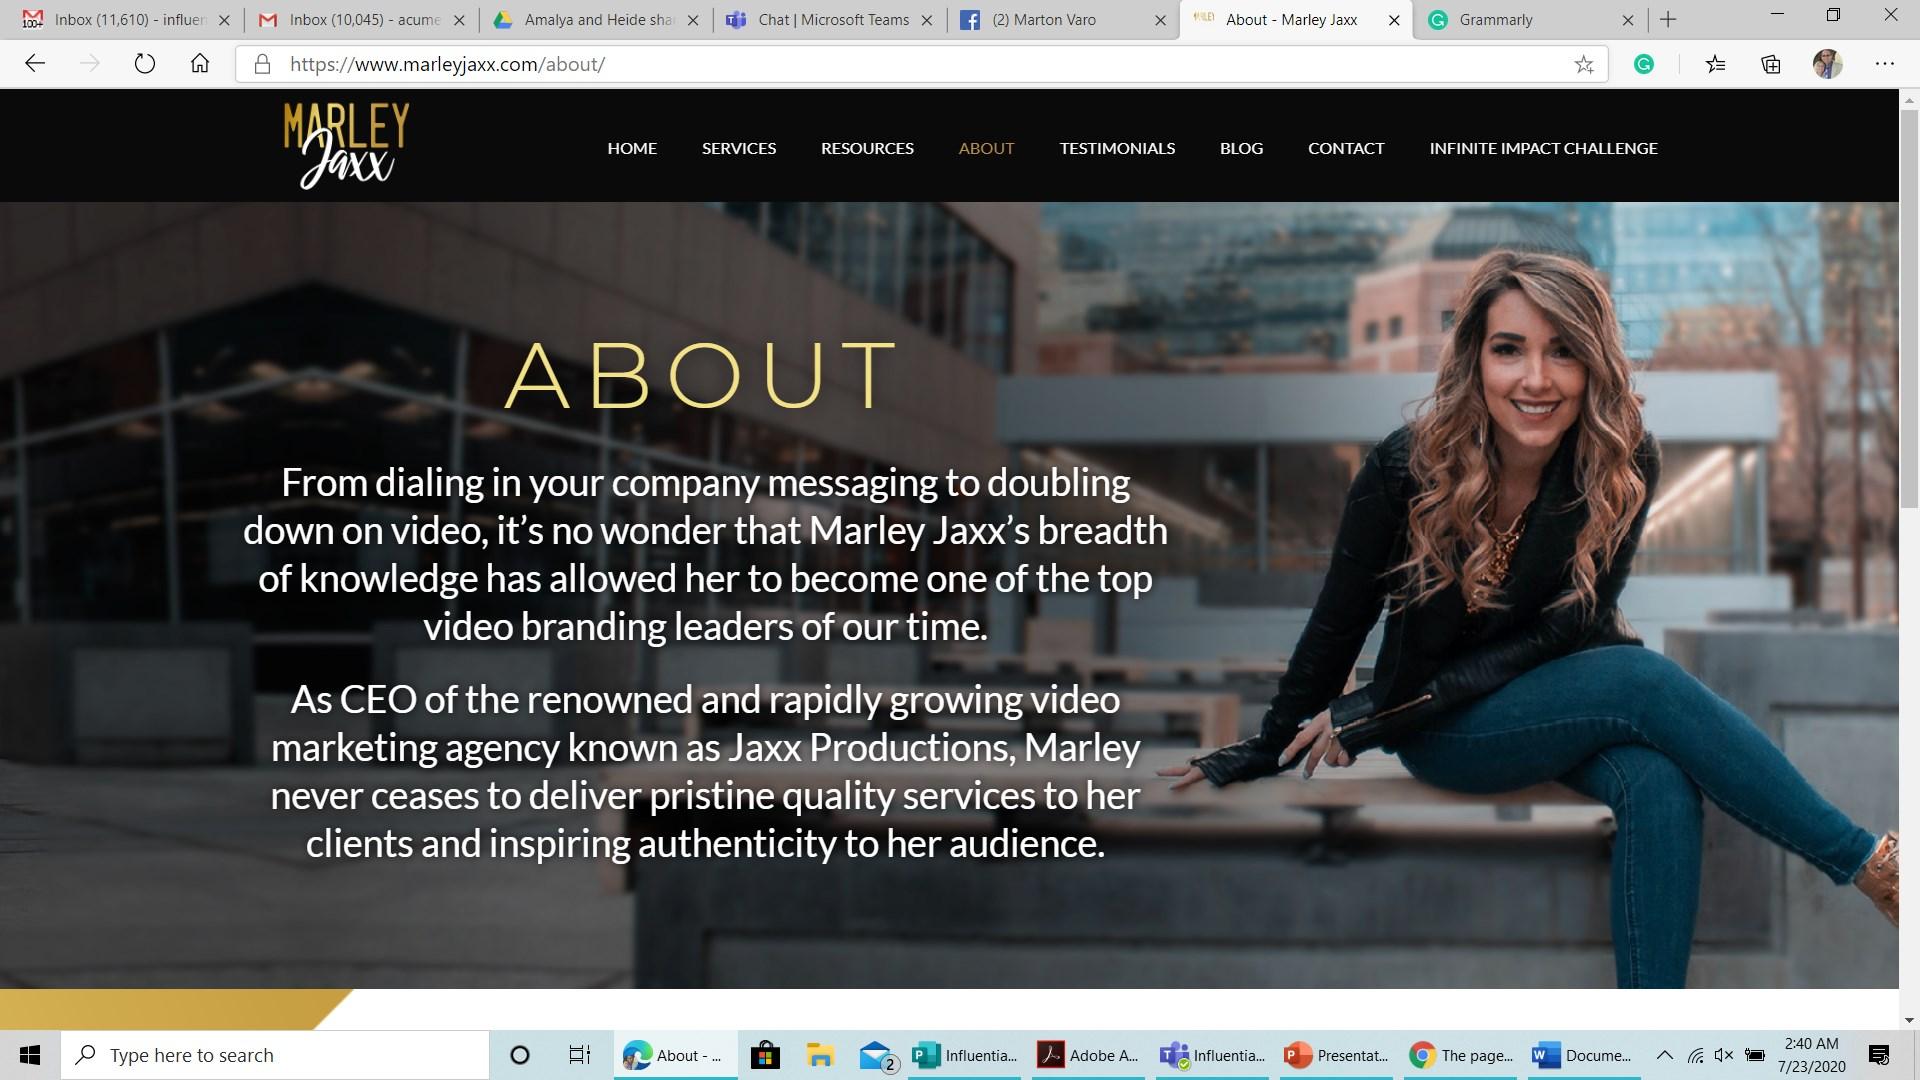The width and height of the screenshot is (1920, 1080).
Task: Show hidden system tray icons
Action: point(1665,1055)
